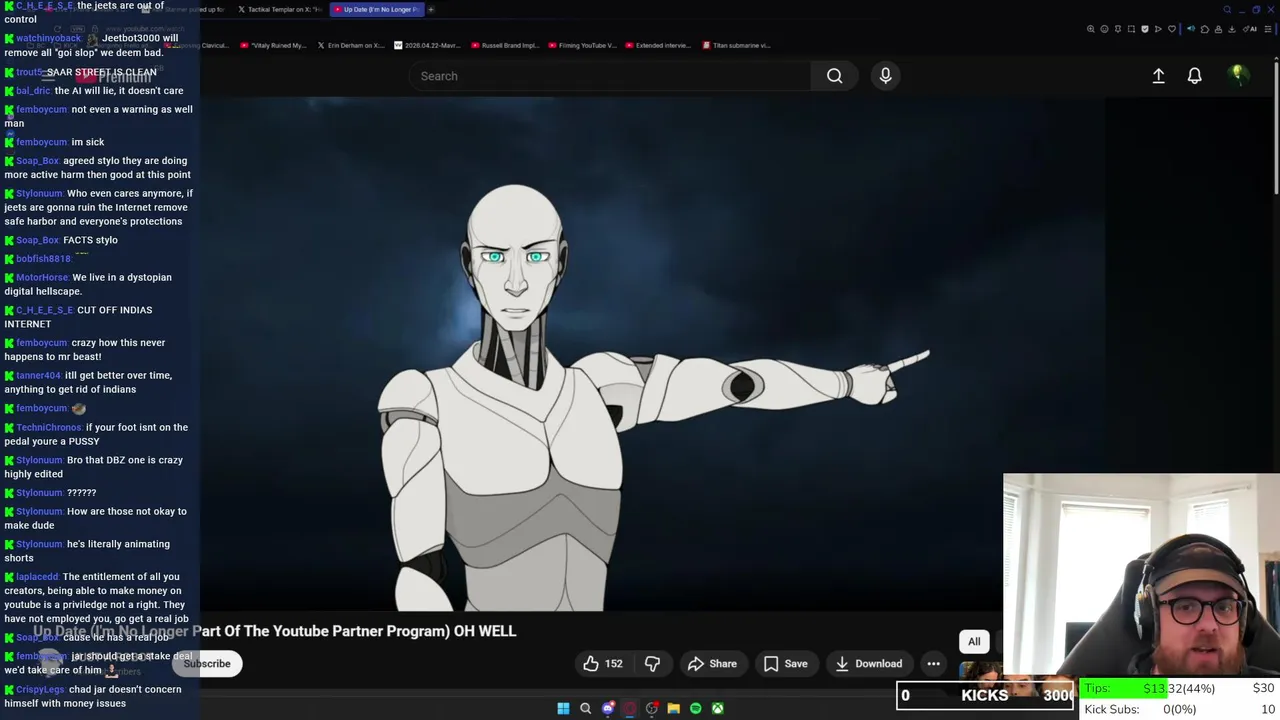Open File Explorer from the taskbar
1280x720 pixels.
674,708
